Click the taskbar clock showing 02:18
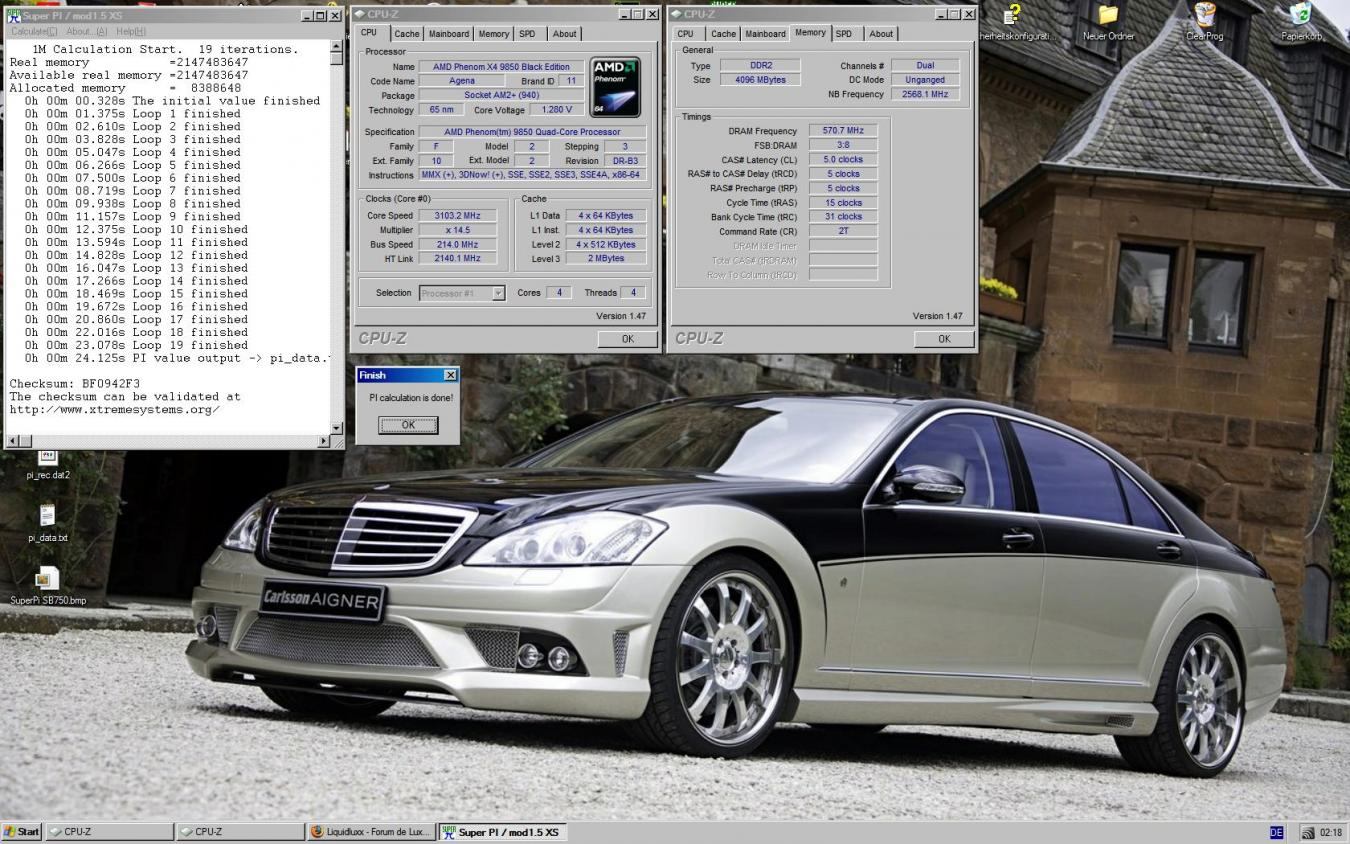Image resolution: width=1350 pixels, height=844 pixels. (1331, 832)
